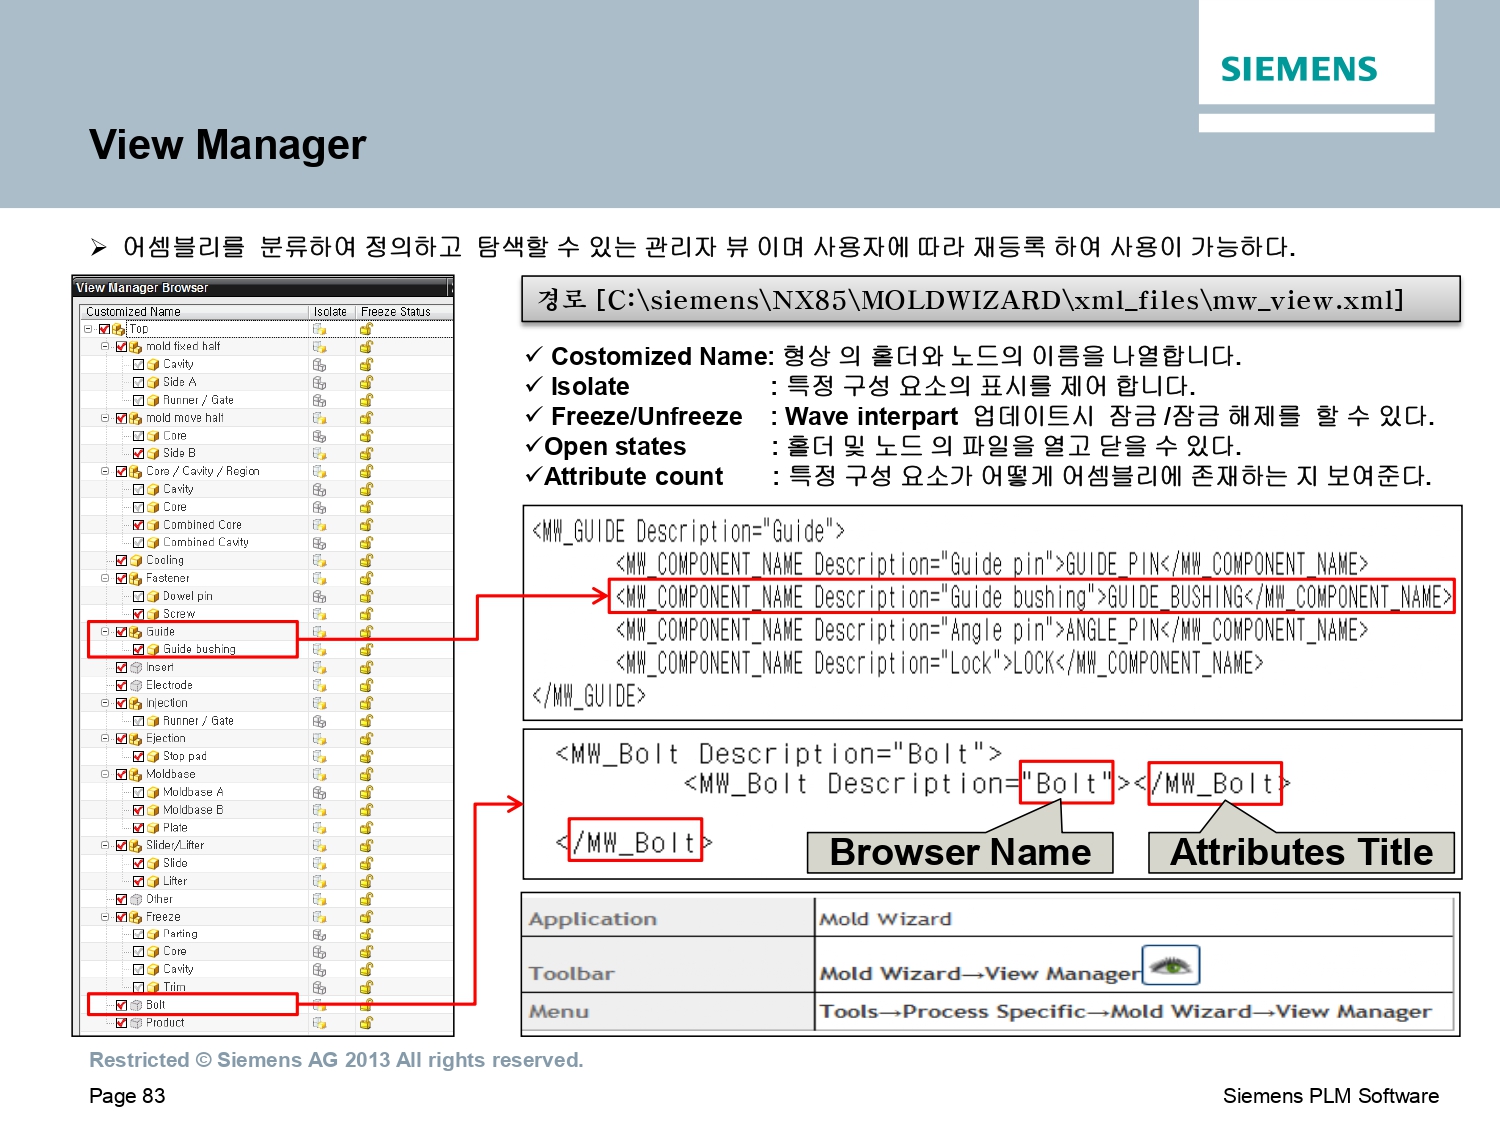
Task: Select the Other row label
Action: point(159,899)
